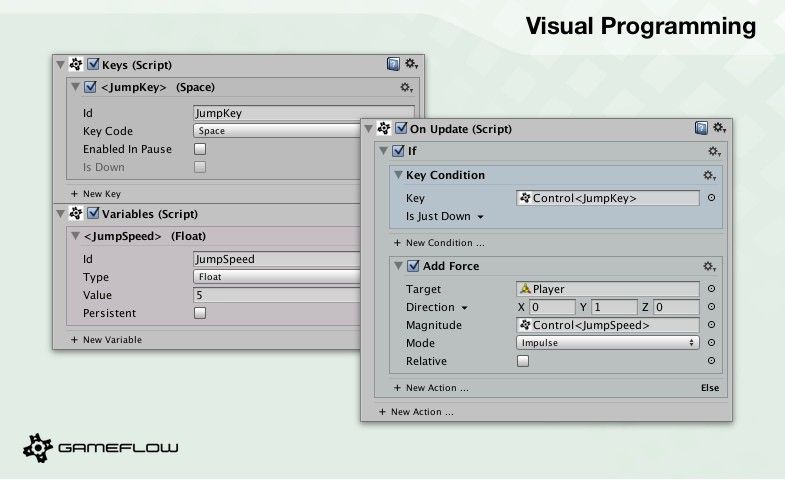Click the Variables script component icon
Viewport: 785px width, 480px height.
[76, 213]
